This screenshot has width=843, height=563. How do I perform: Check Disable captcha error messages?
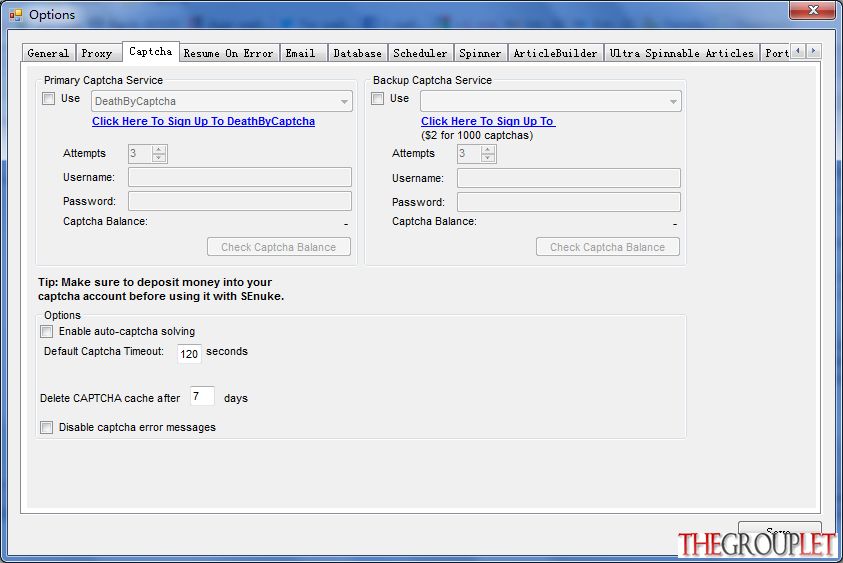point(47,427)
